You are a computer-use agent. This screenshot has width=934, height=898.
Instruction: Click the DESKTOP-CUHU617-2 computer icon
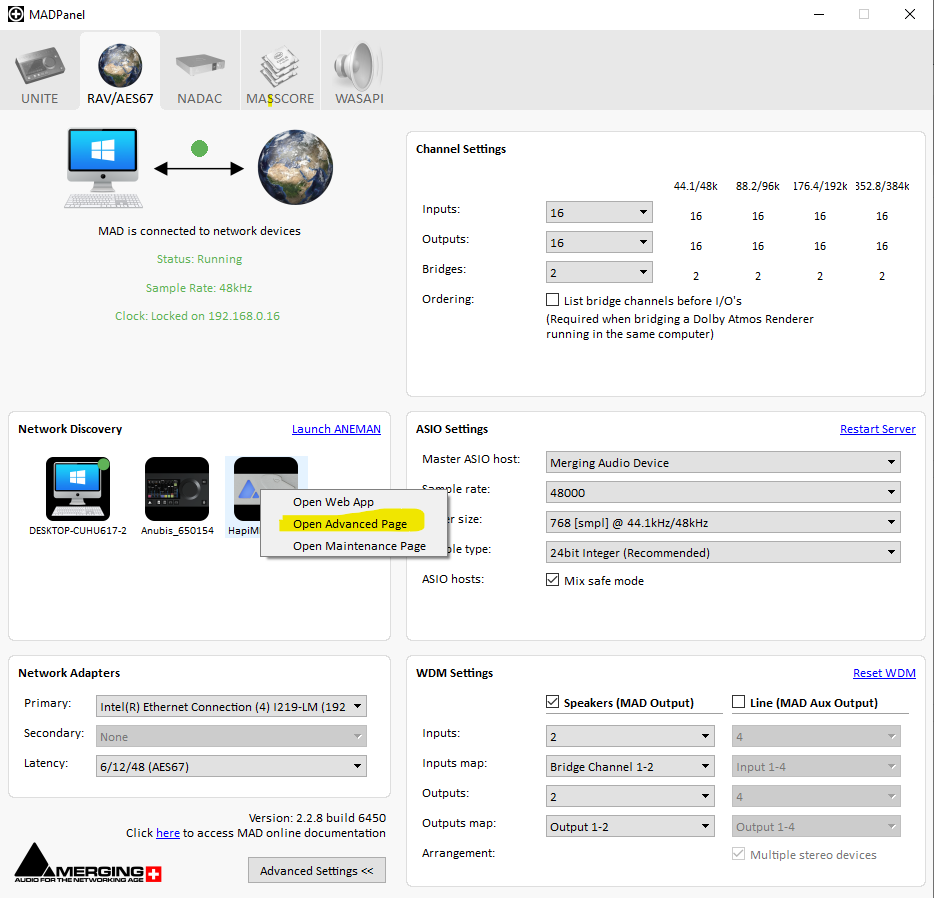[77, 489]
